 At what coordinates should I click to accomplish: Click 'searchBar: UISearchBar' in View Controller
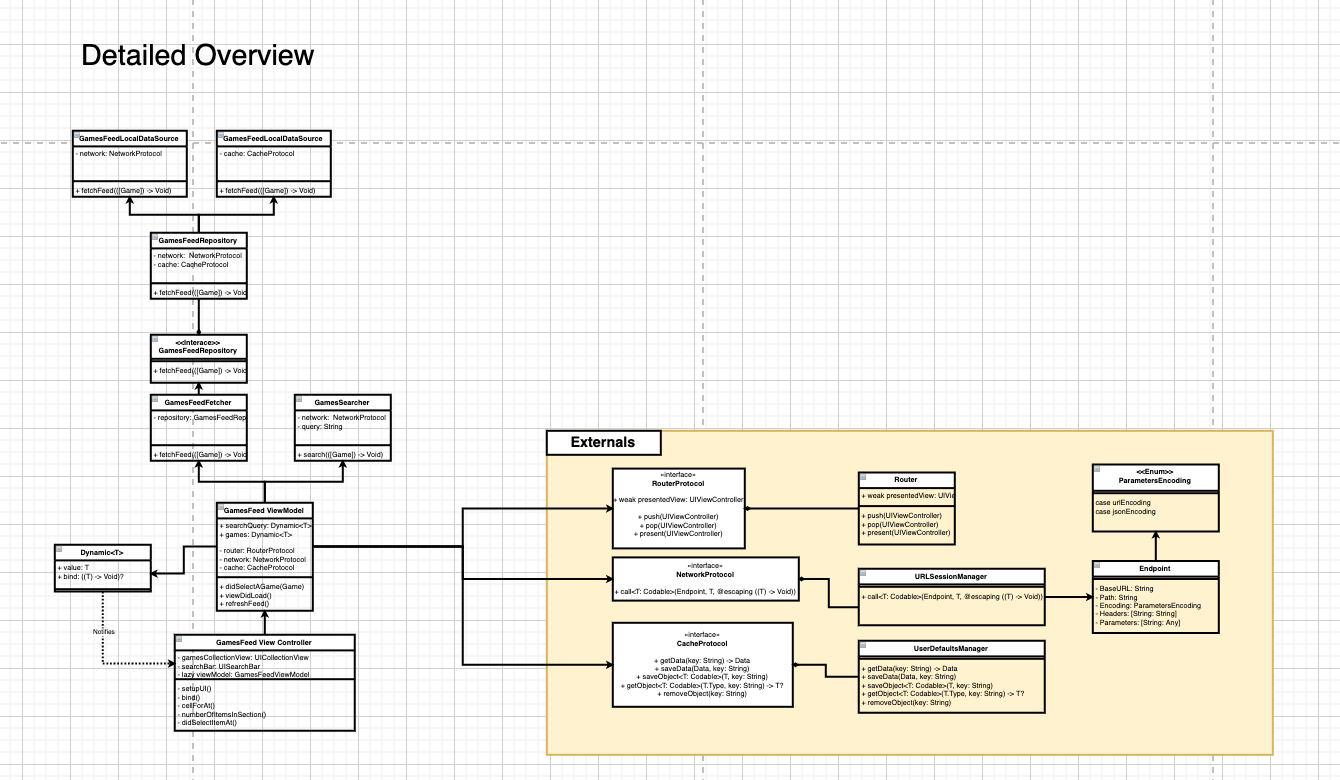point(218,666)
